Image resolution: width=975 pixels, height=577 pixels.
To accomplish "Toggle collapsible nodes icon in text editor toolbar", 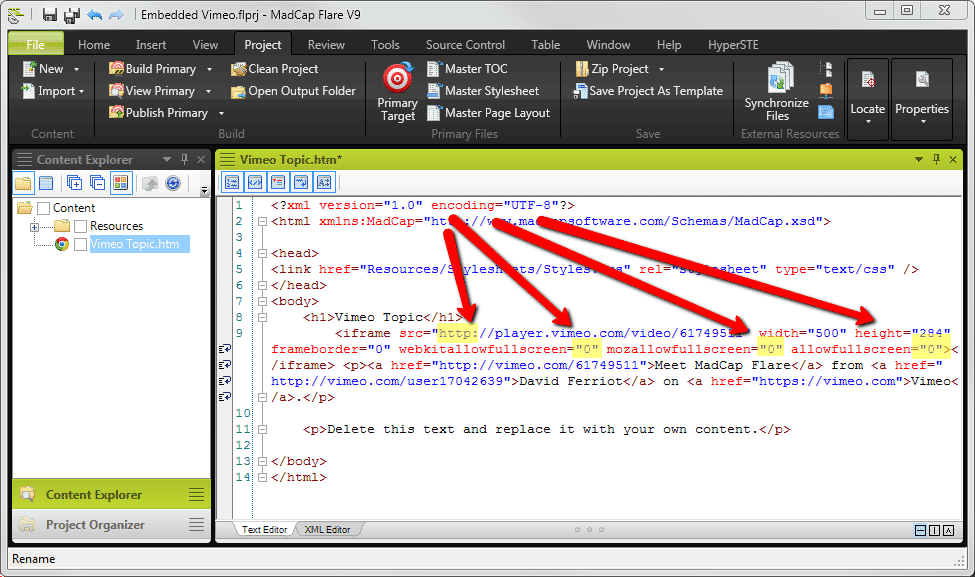I will tap(278, 182).
